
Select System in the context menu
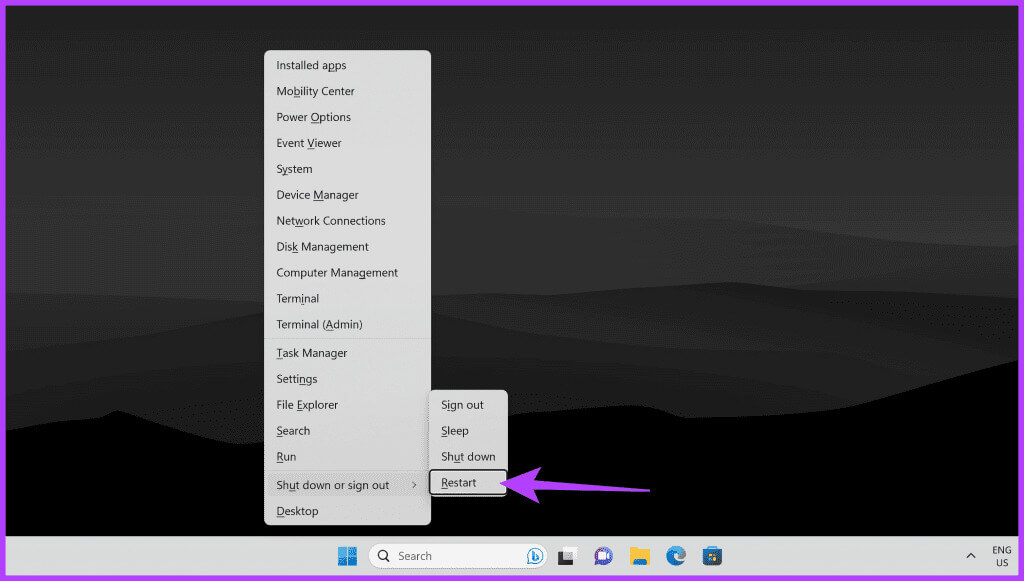[x=347, y=169]
